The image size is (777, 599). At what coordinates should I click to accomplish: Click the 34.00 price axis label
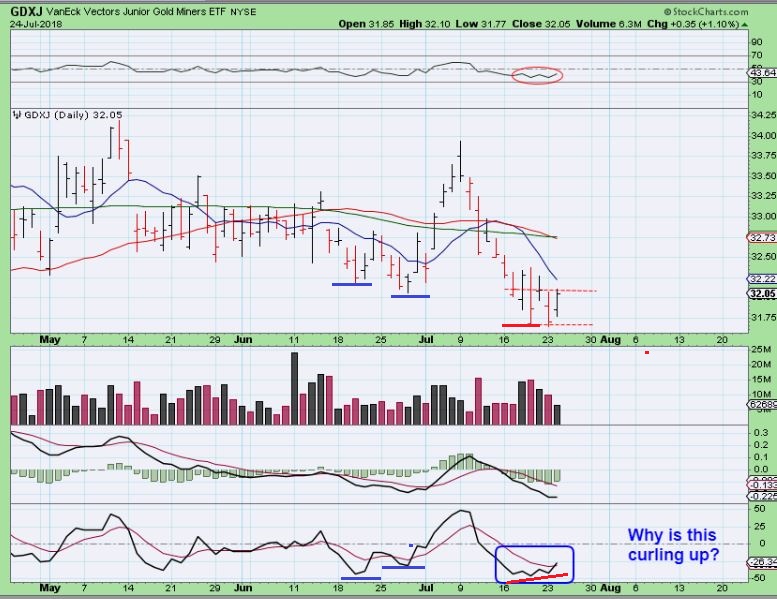tap(764, 135)
